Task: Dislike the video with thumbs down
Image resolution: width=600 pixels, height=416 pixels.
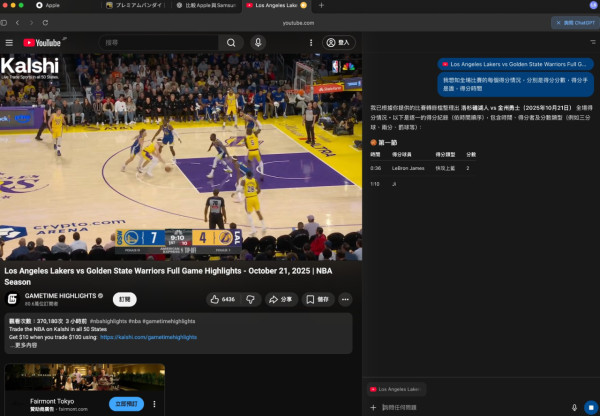Action: coord(250,299)
